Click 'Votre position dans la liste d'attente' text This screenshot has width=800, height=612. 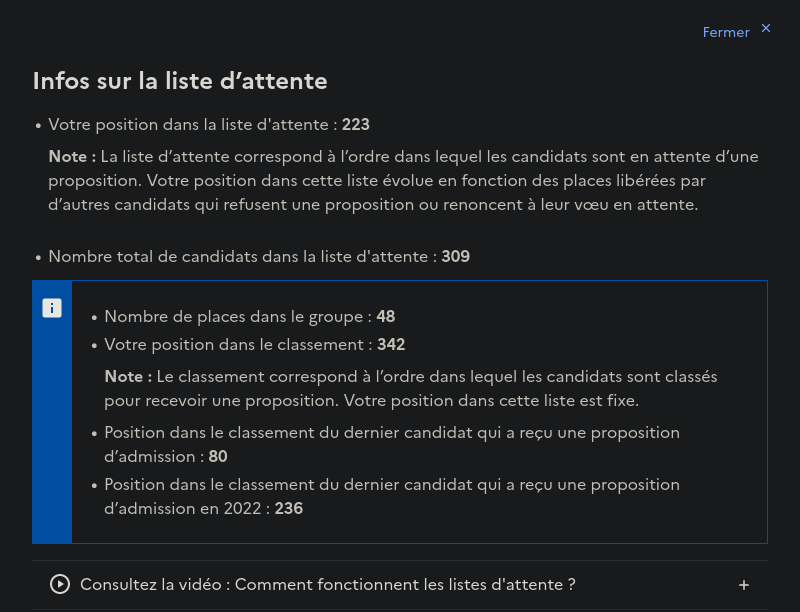click(x=190, y=125)
